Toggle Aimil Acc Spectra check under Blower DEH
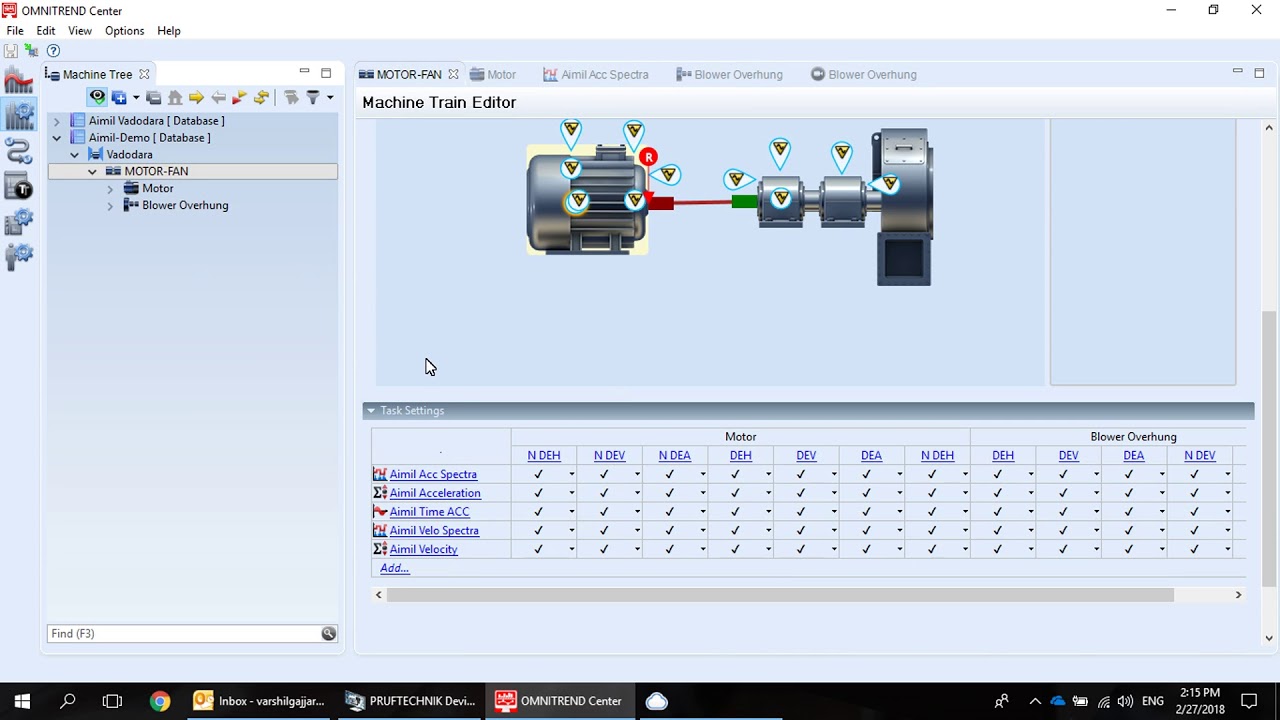 997,474
